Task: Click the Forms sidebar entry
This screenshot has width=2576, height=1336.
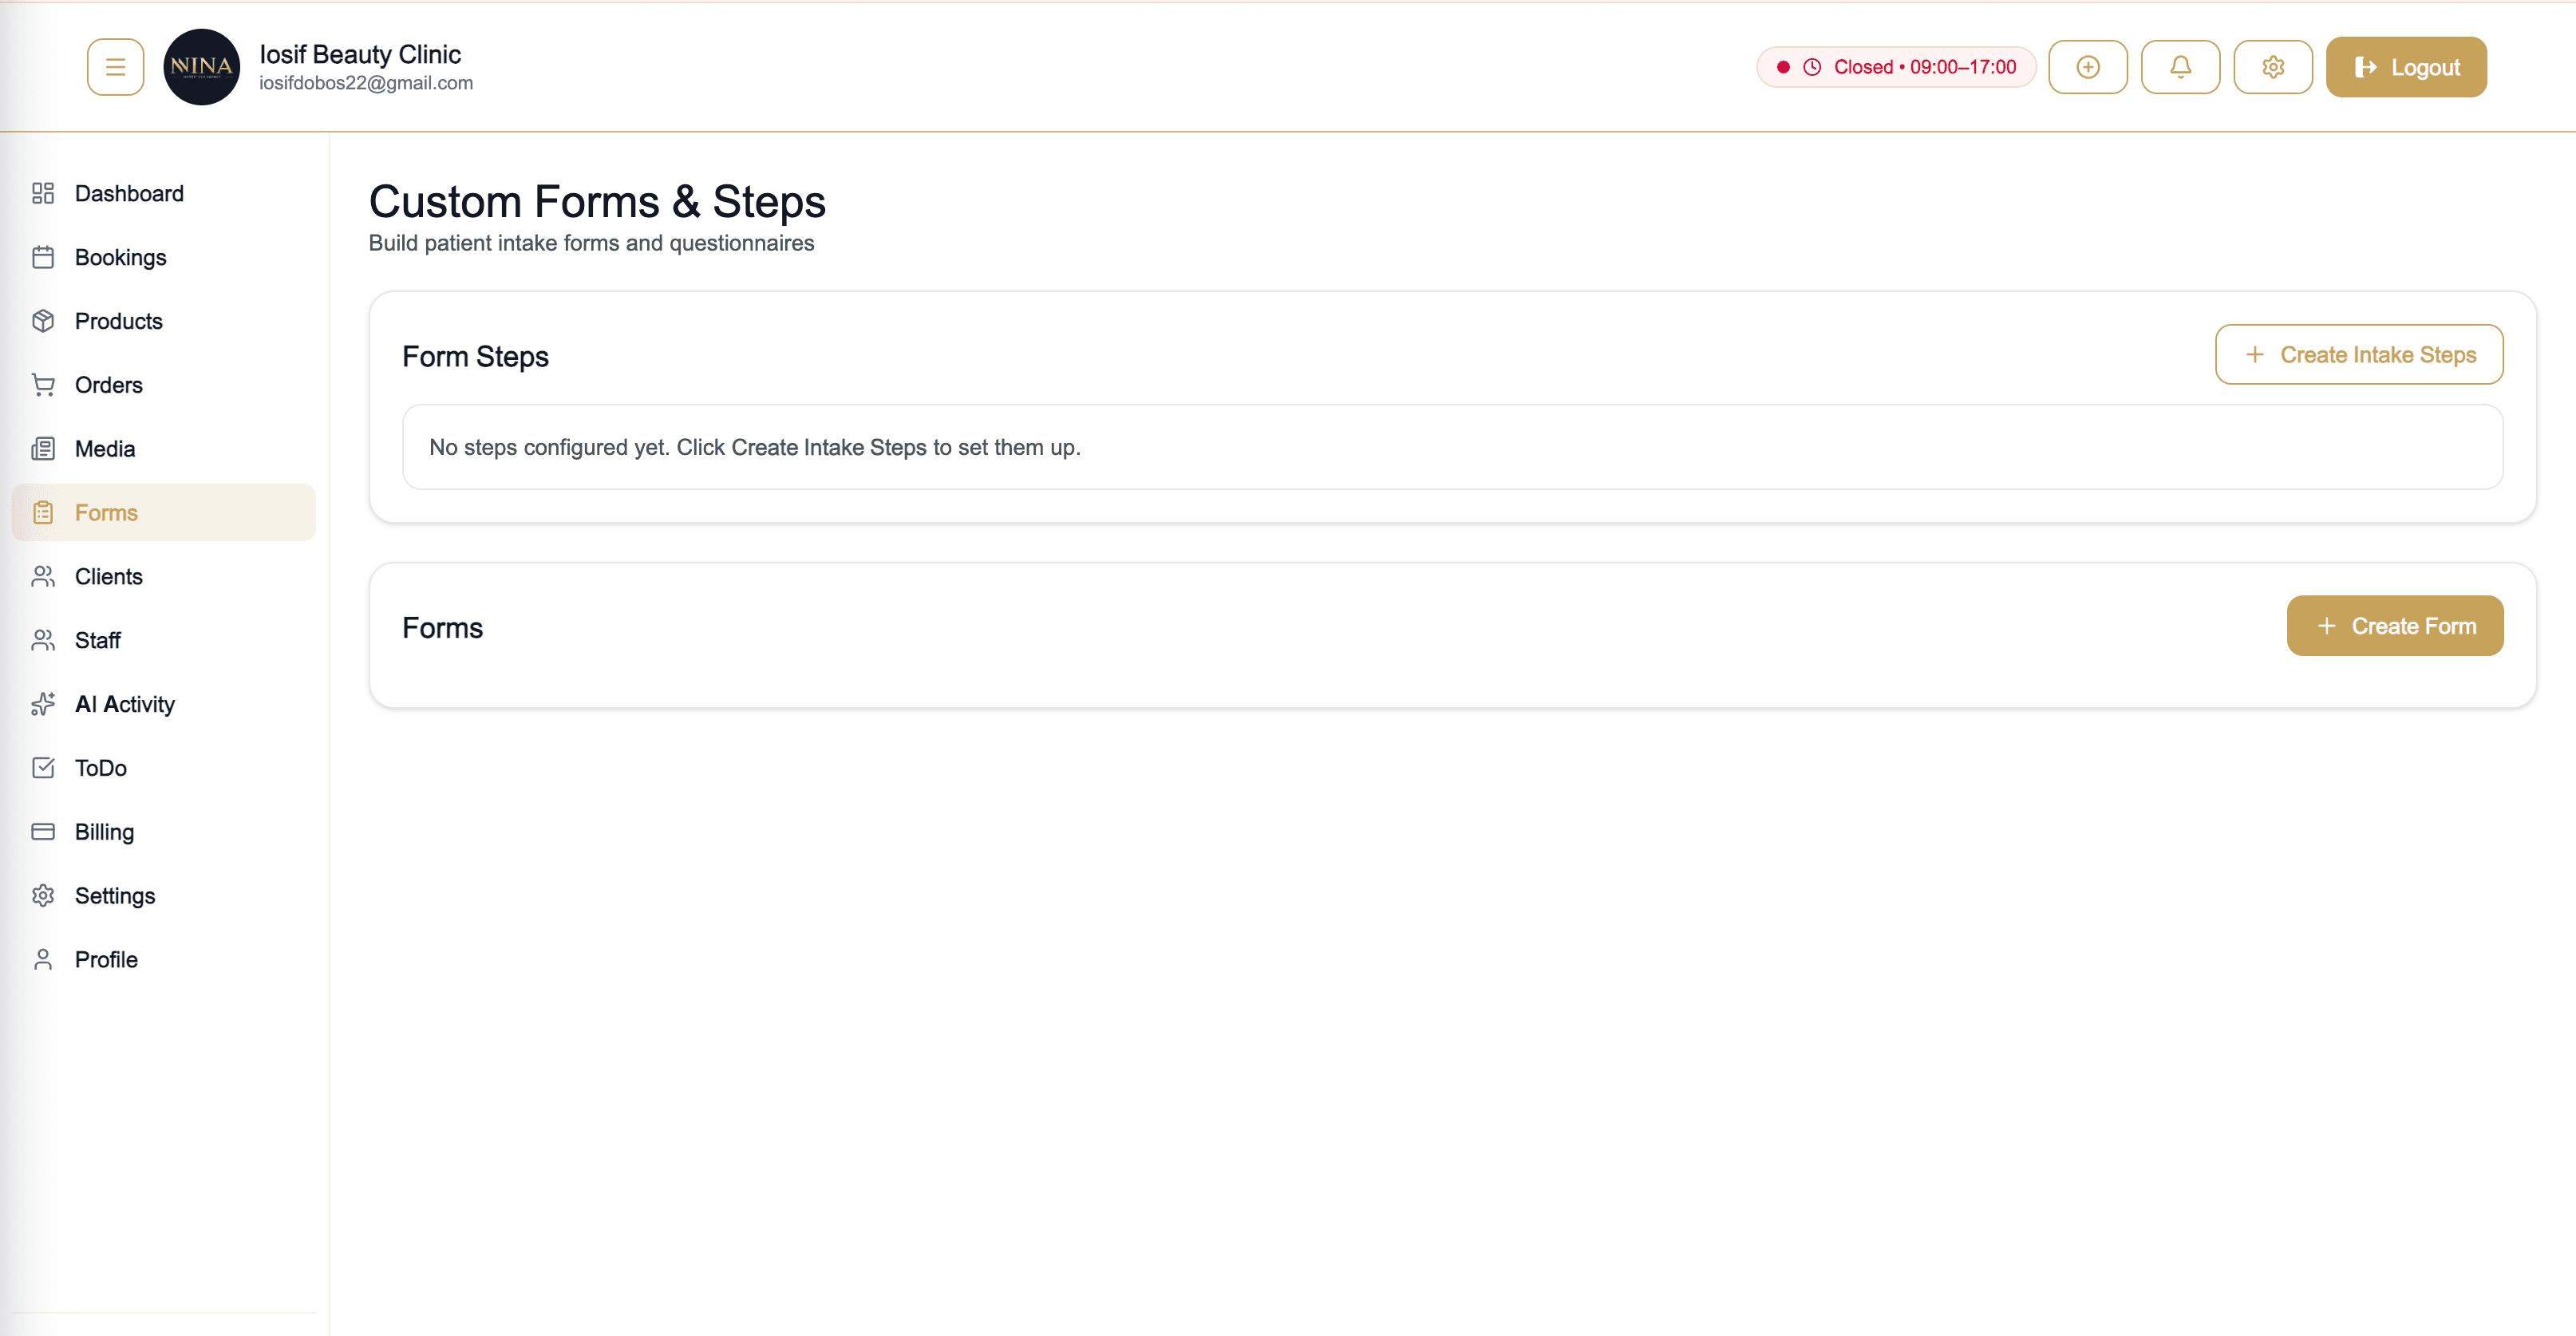Action: coord(106,512)
